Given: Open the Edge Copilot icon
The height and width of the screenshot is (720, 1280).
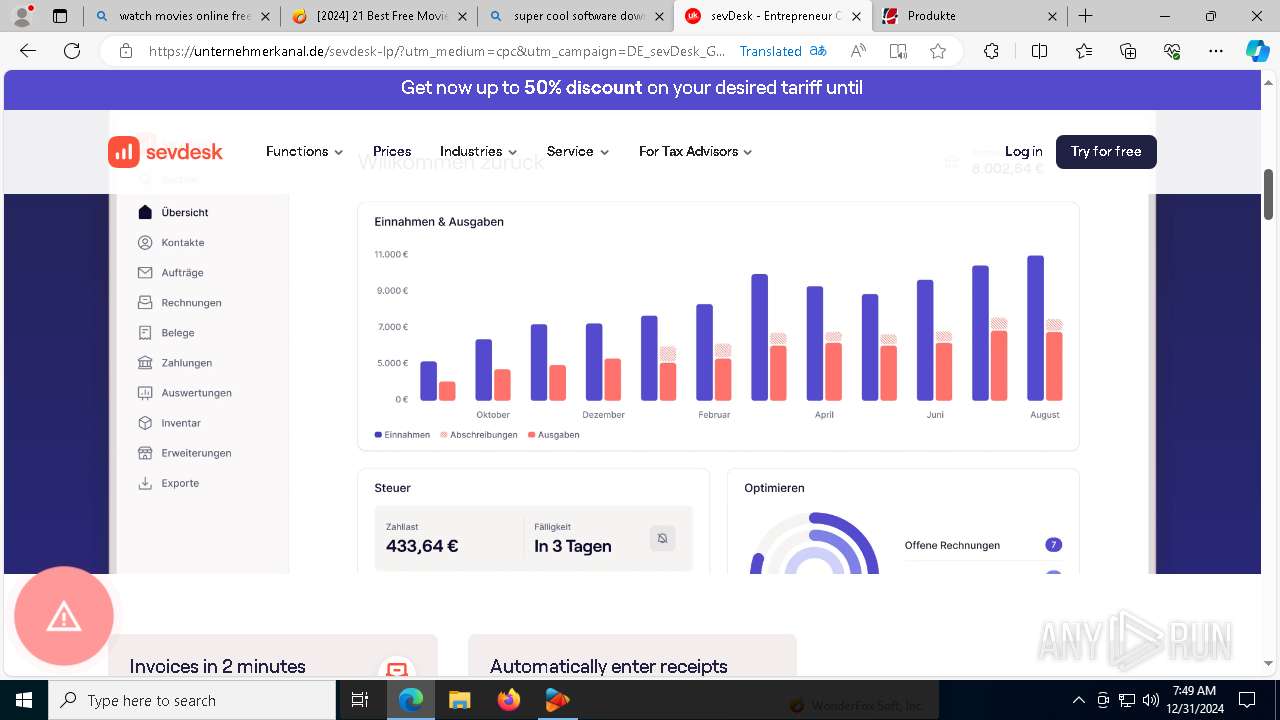Looking at the screenshot, I should [1257, 52].
